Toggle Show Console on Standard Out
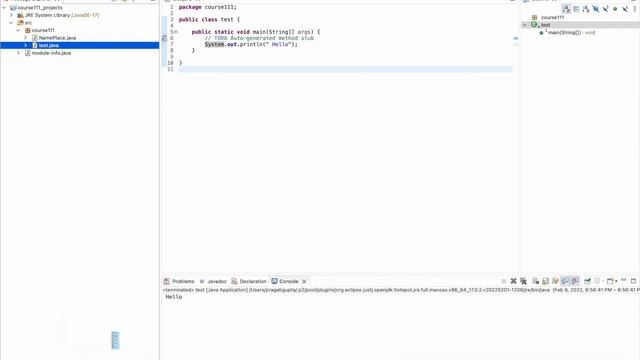 tap(565, 281)
